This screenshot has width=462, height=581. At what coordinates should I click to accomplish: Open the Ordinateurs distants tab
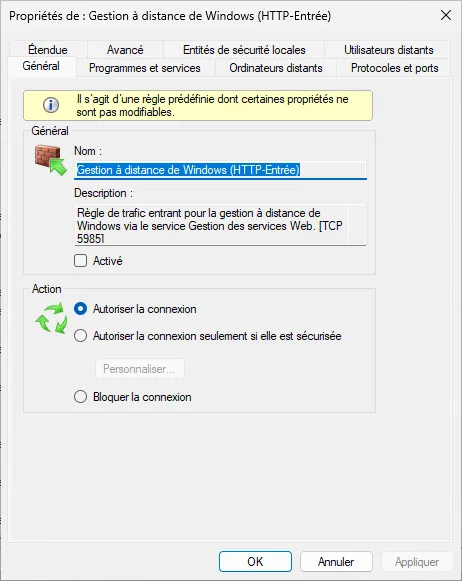(x=276, y=68)
